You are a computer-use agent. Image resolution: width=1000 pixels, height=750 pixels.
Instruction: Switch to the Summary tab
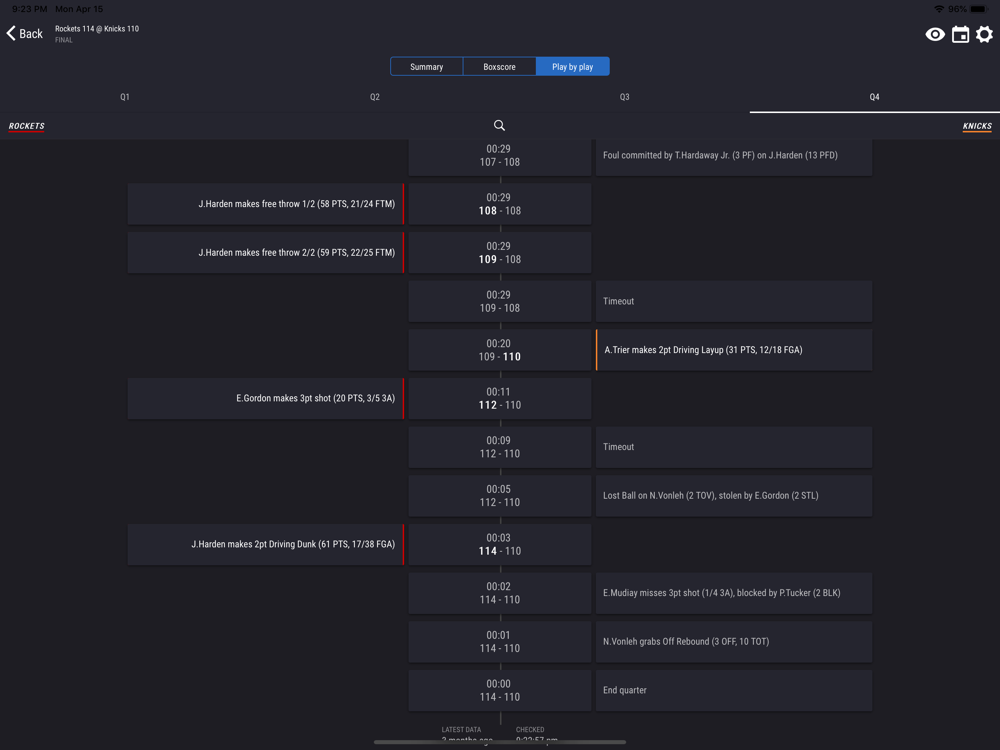click(427, 66)
